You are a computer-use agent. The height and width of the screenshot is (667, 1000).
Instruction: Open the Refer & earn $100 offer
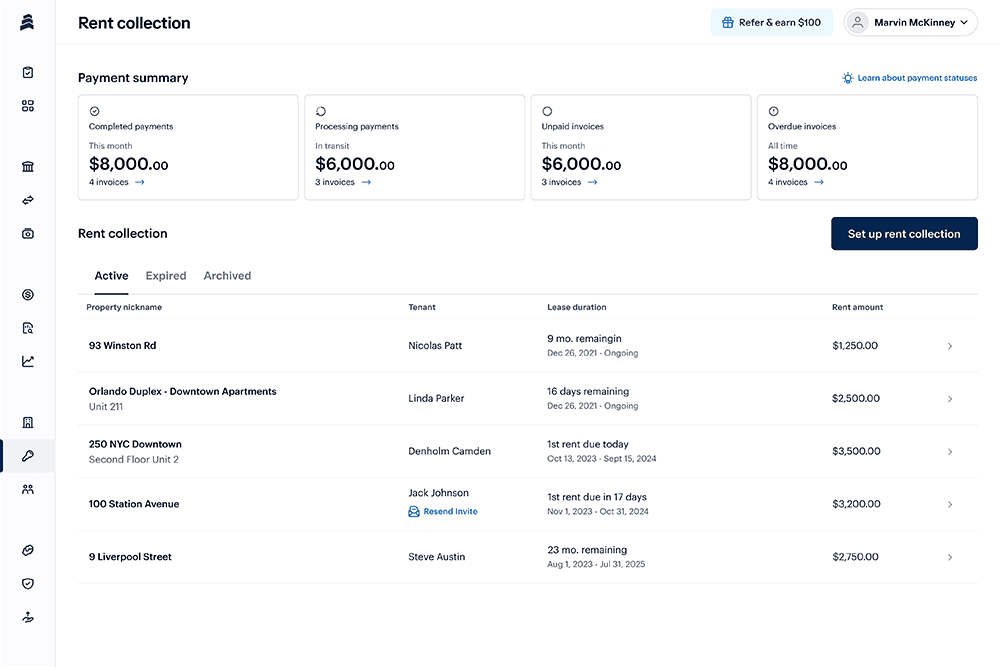point(772,22)
